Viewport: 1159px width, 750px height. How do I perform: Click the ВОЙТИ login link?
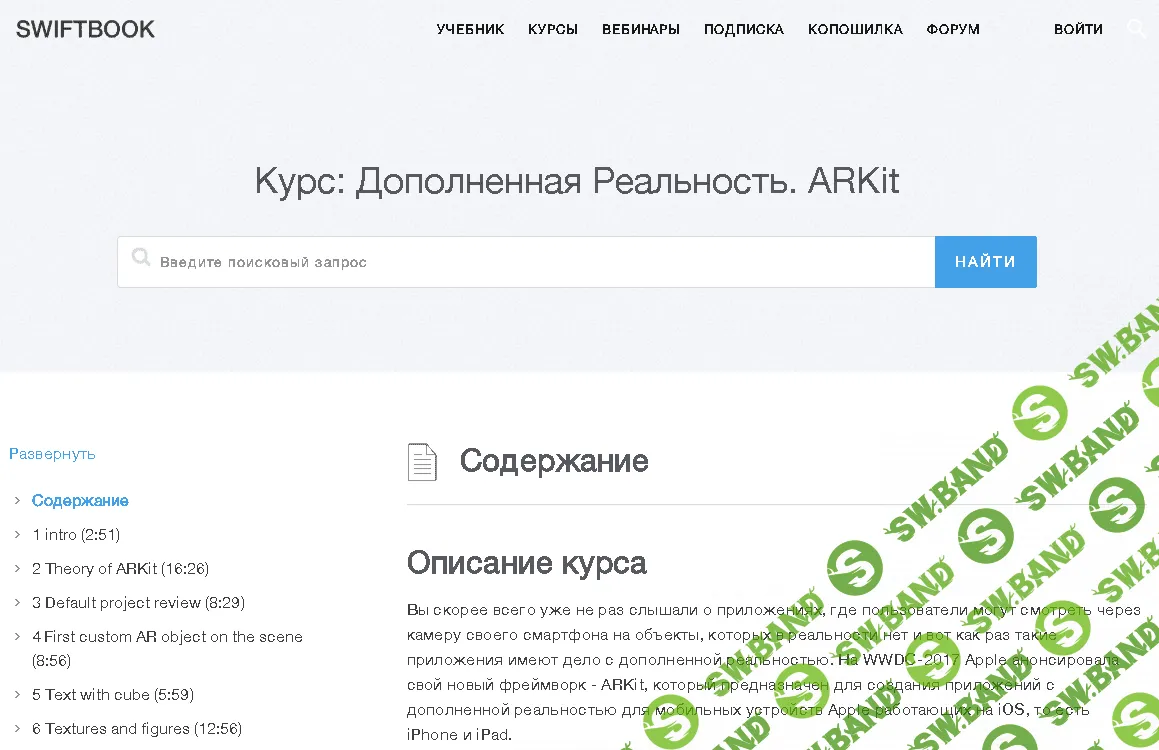1078,29
